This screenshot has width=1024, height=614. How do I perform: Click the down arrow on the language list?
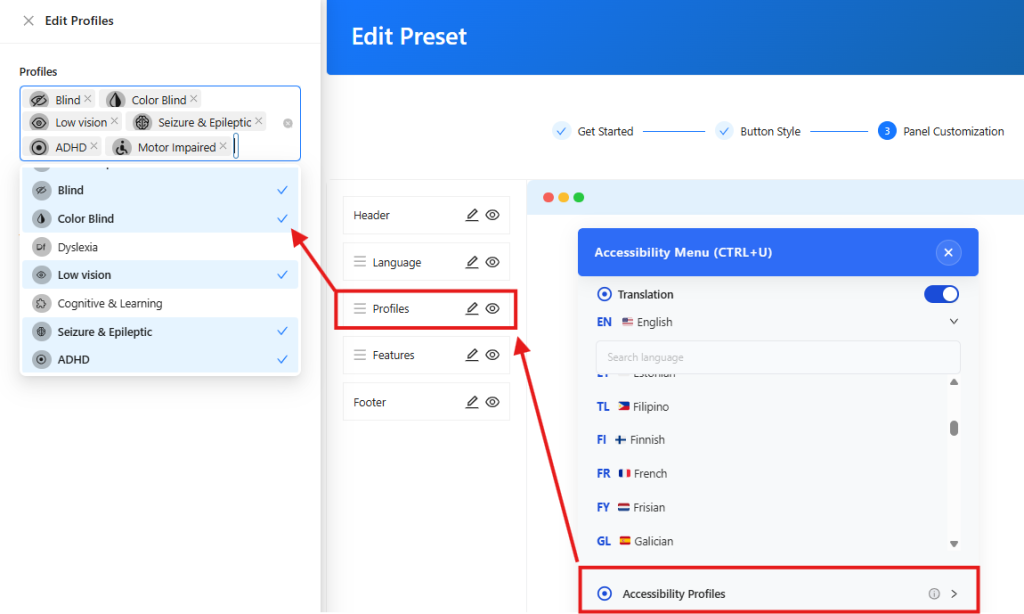[x=953, y=543]
